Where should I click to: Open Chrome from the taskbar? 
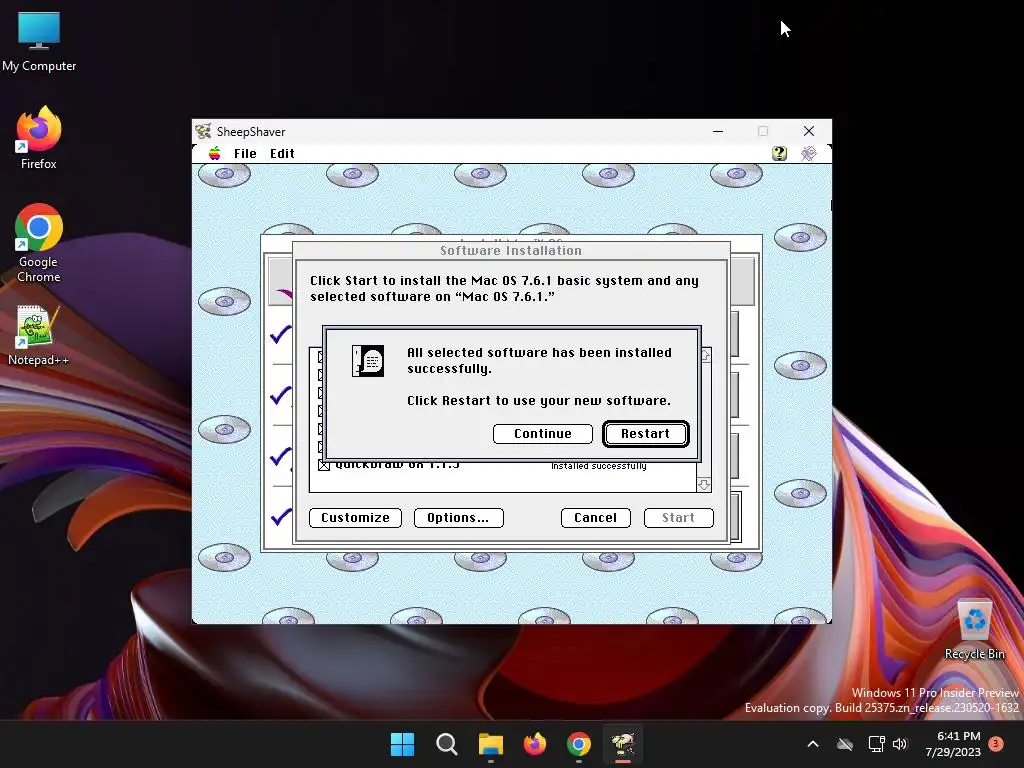pos(579,744)
